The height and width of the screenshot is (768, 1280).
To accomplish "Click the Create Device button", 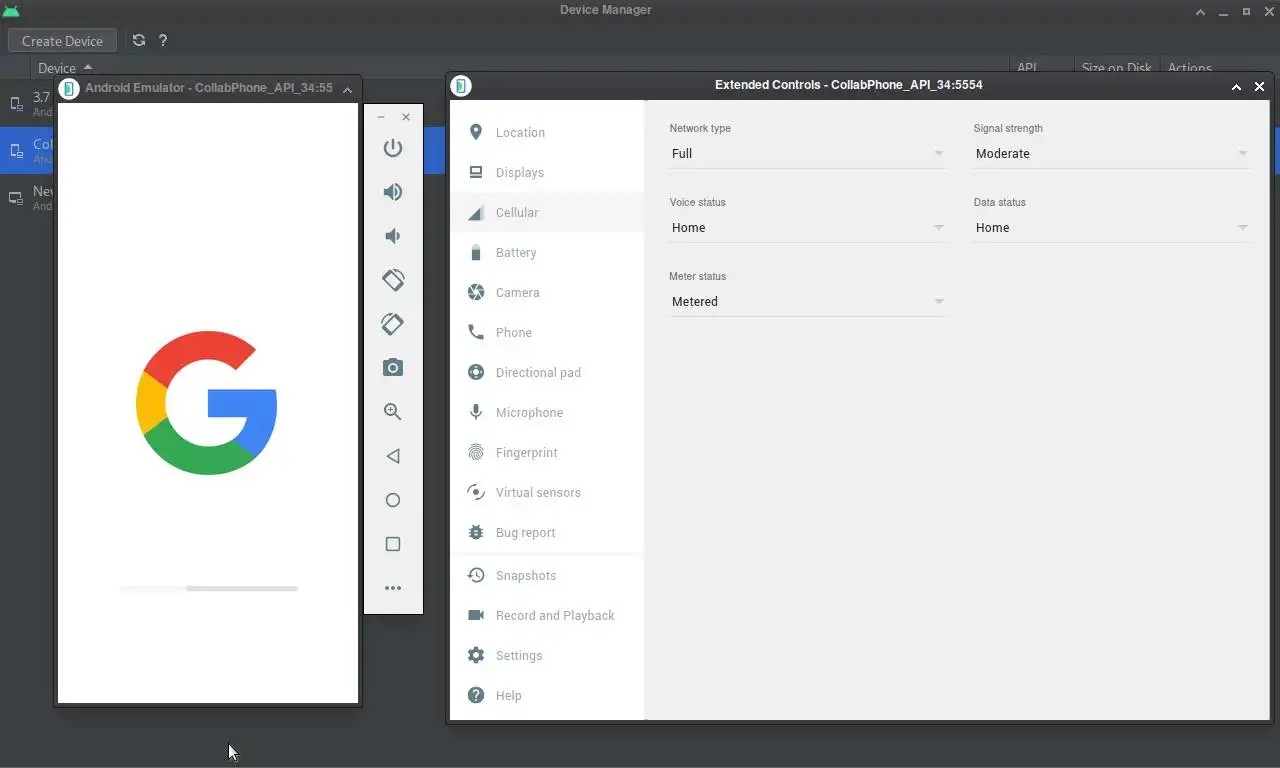I will pos(63,41).
